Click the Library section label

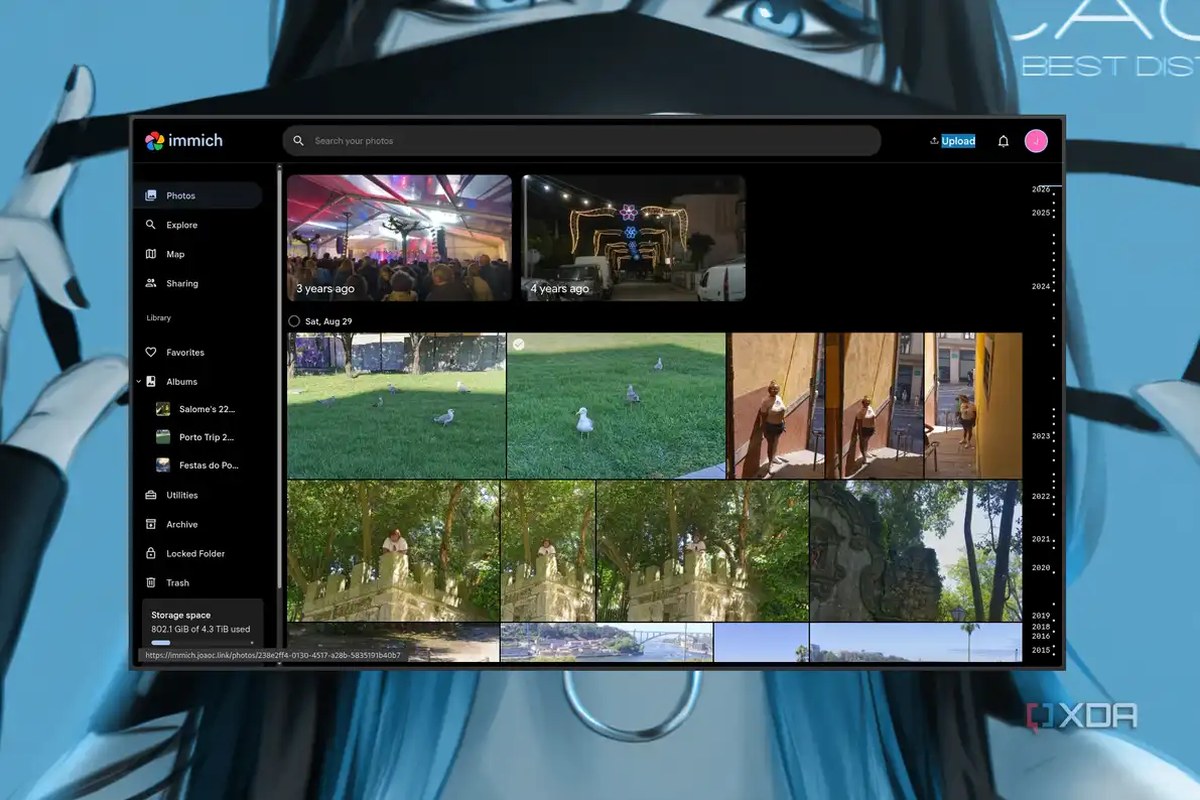(x=158, y=318)
